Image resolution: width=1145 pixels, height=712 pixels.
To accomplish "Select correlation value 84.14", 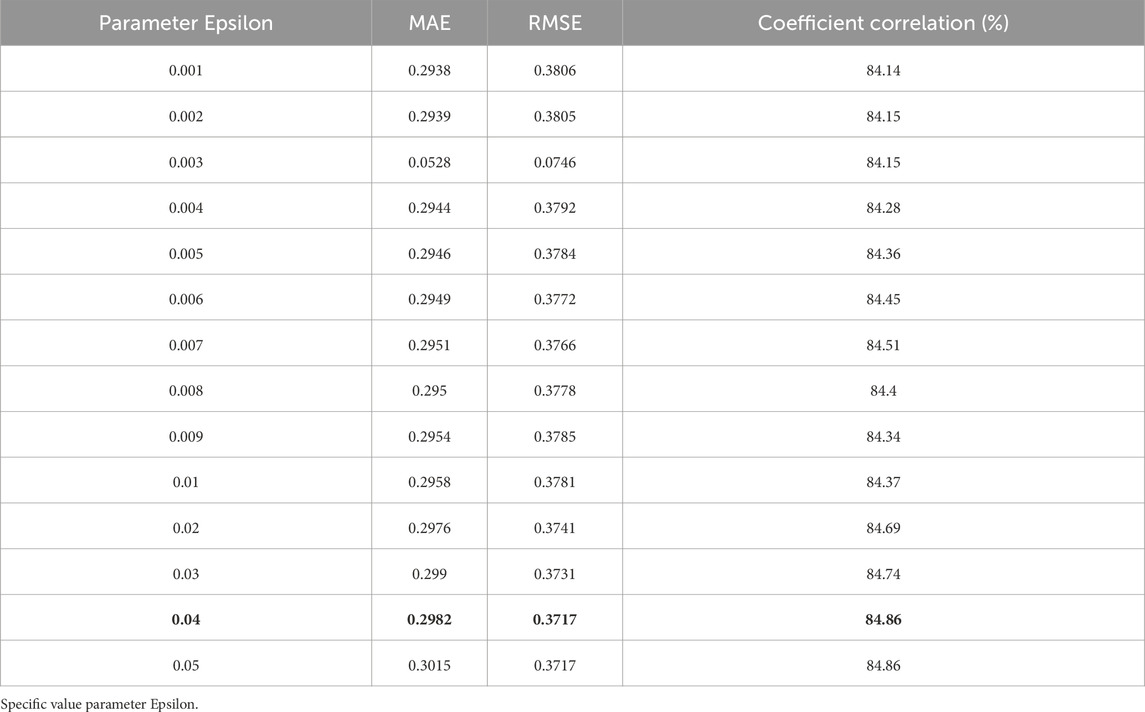I will coord(883,71).
